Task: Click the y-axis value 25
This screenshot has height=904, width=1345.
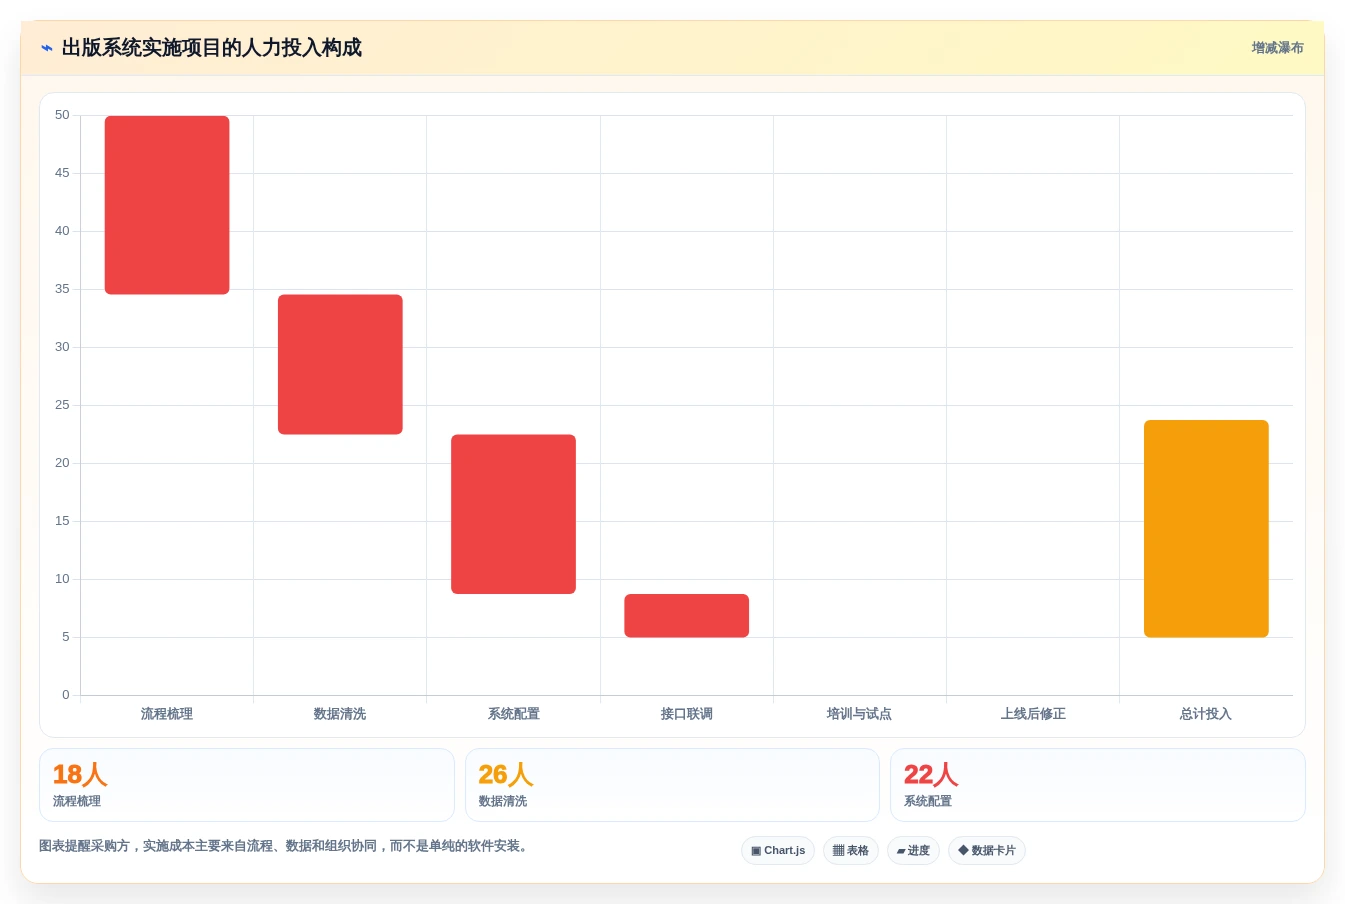Action: click(x=62, y=405)
